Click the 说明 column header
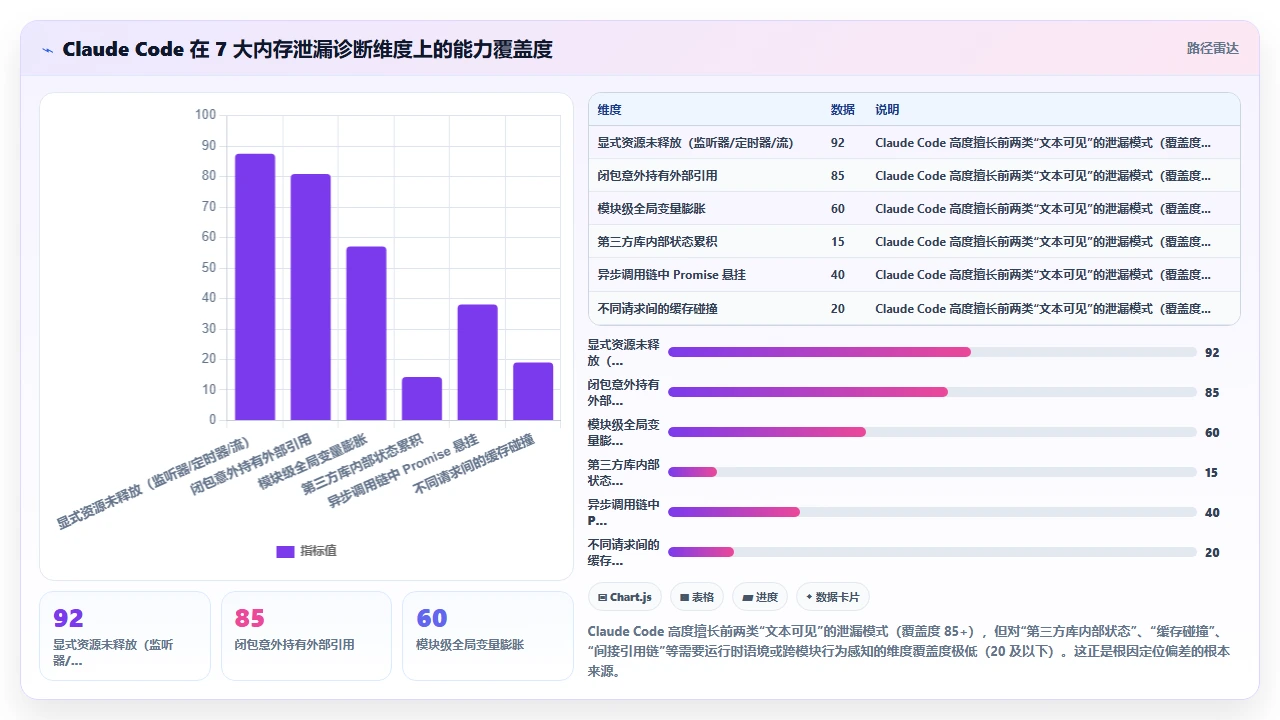 887,110
